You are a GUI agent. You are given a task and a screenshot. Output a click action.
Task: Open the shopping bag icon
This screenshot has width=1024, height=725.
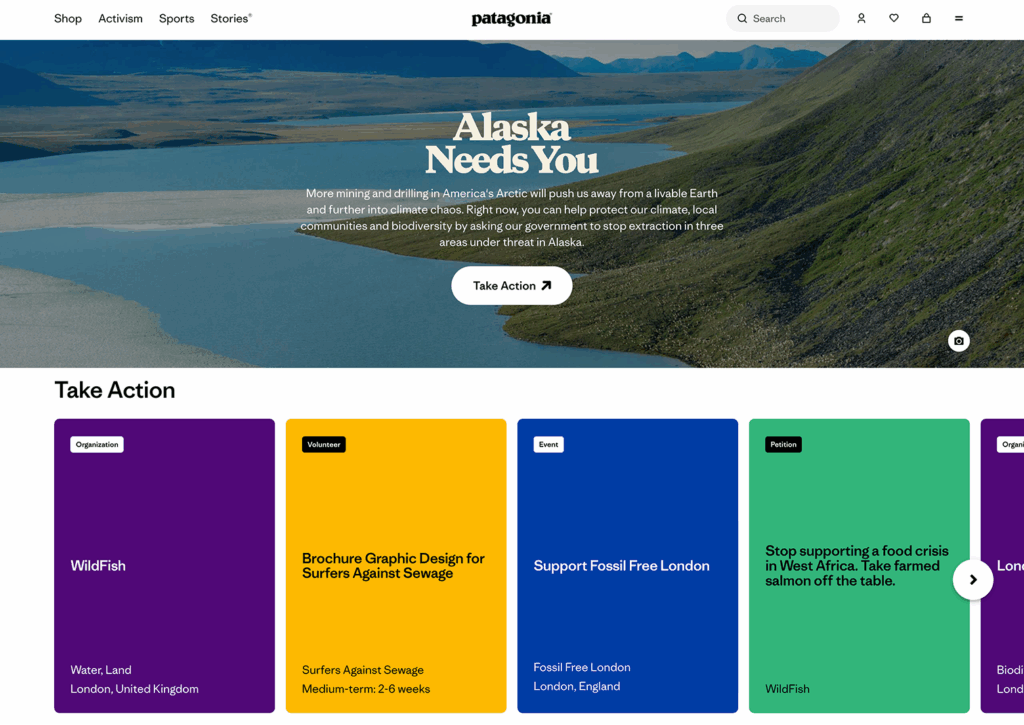pos(926,18)
